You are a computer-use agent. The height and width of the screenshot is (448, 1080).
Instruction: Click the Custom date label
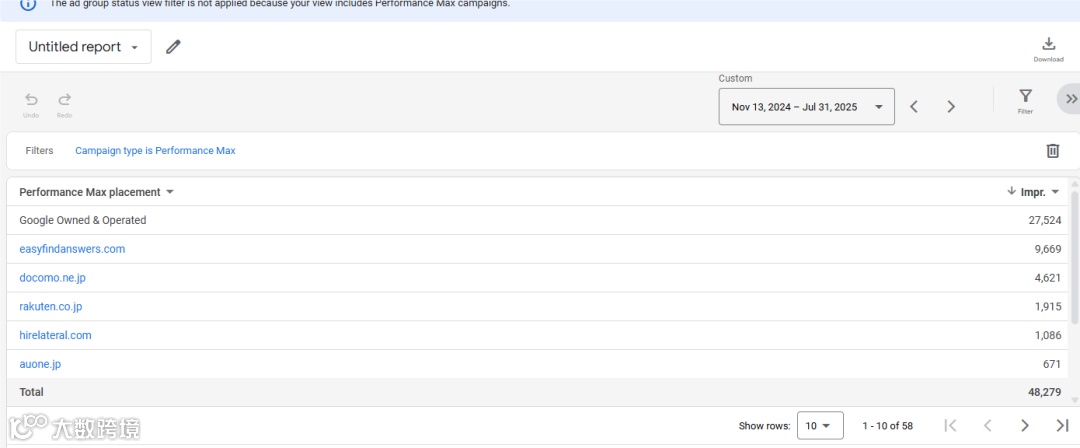pyautogui.click(x=735, y=79)
